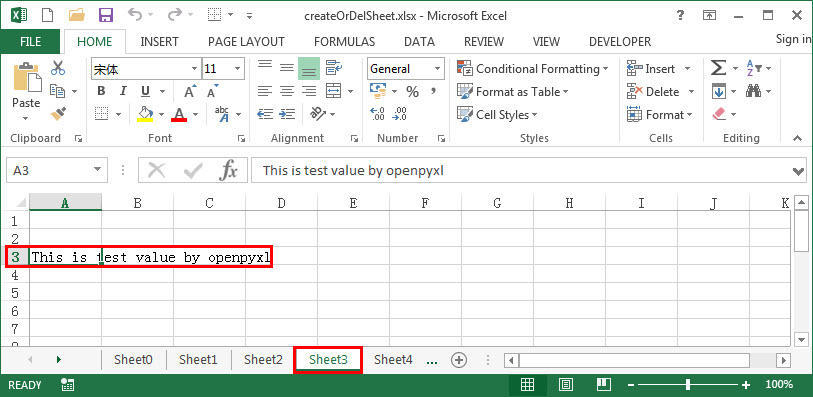Screen dimensions: 813x397
Task: Align text right
Action: click(x=309, y=91)
